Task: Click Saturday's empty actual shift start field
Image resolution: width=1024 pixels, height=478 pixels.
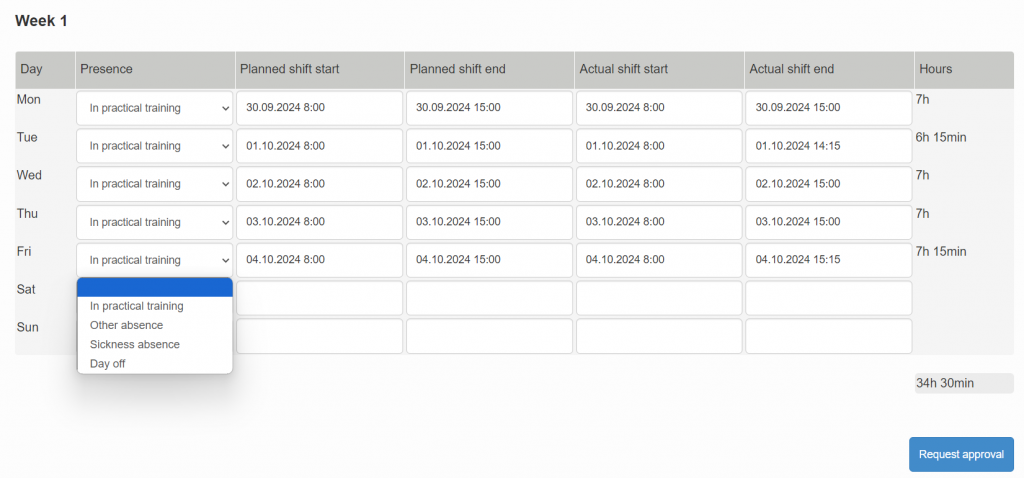Action: pos(659,298)
